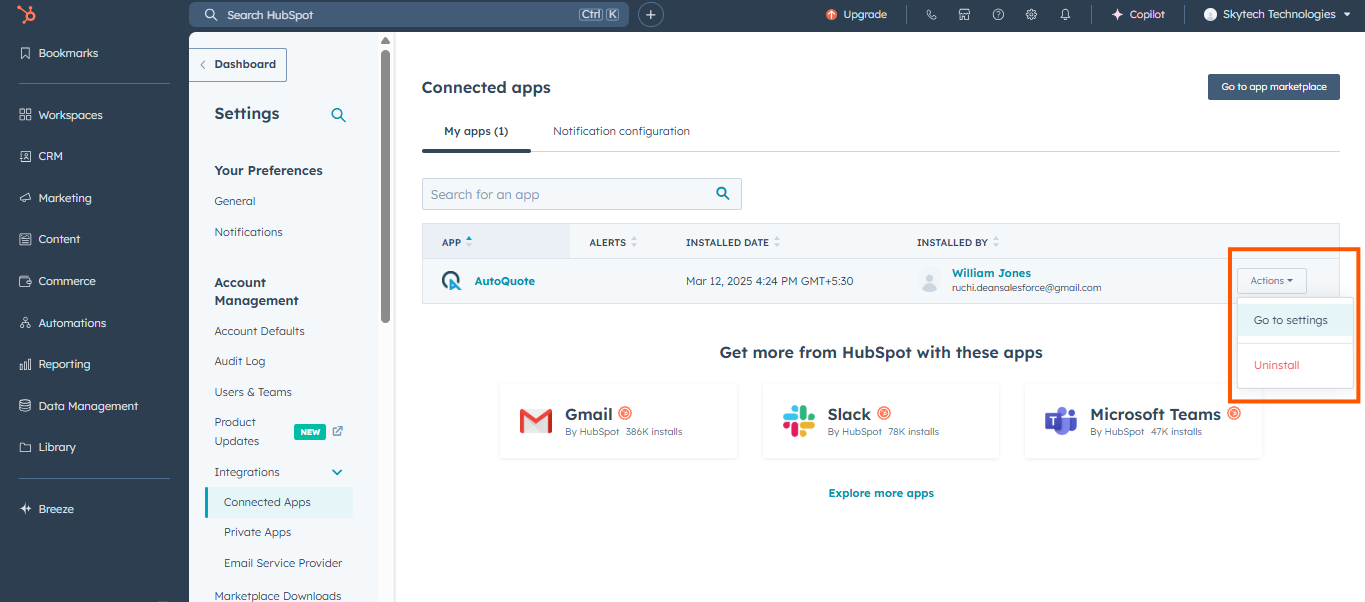This screenshot has width=1365, height=602.
Task: Choose Uninstall from the Actions menu
Action: (1276, 365)
